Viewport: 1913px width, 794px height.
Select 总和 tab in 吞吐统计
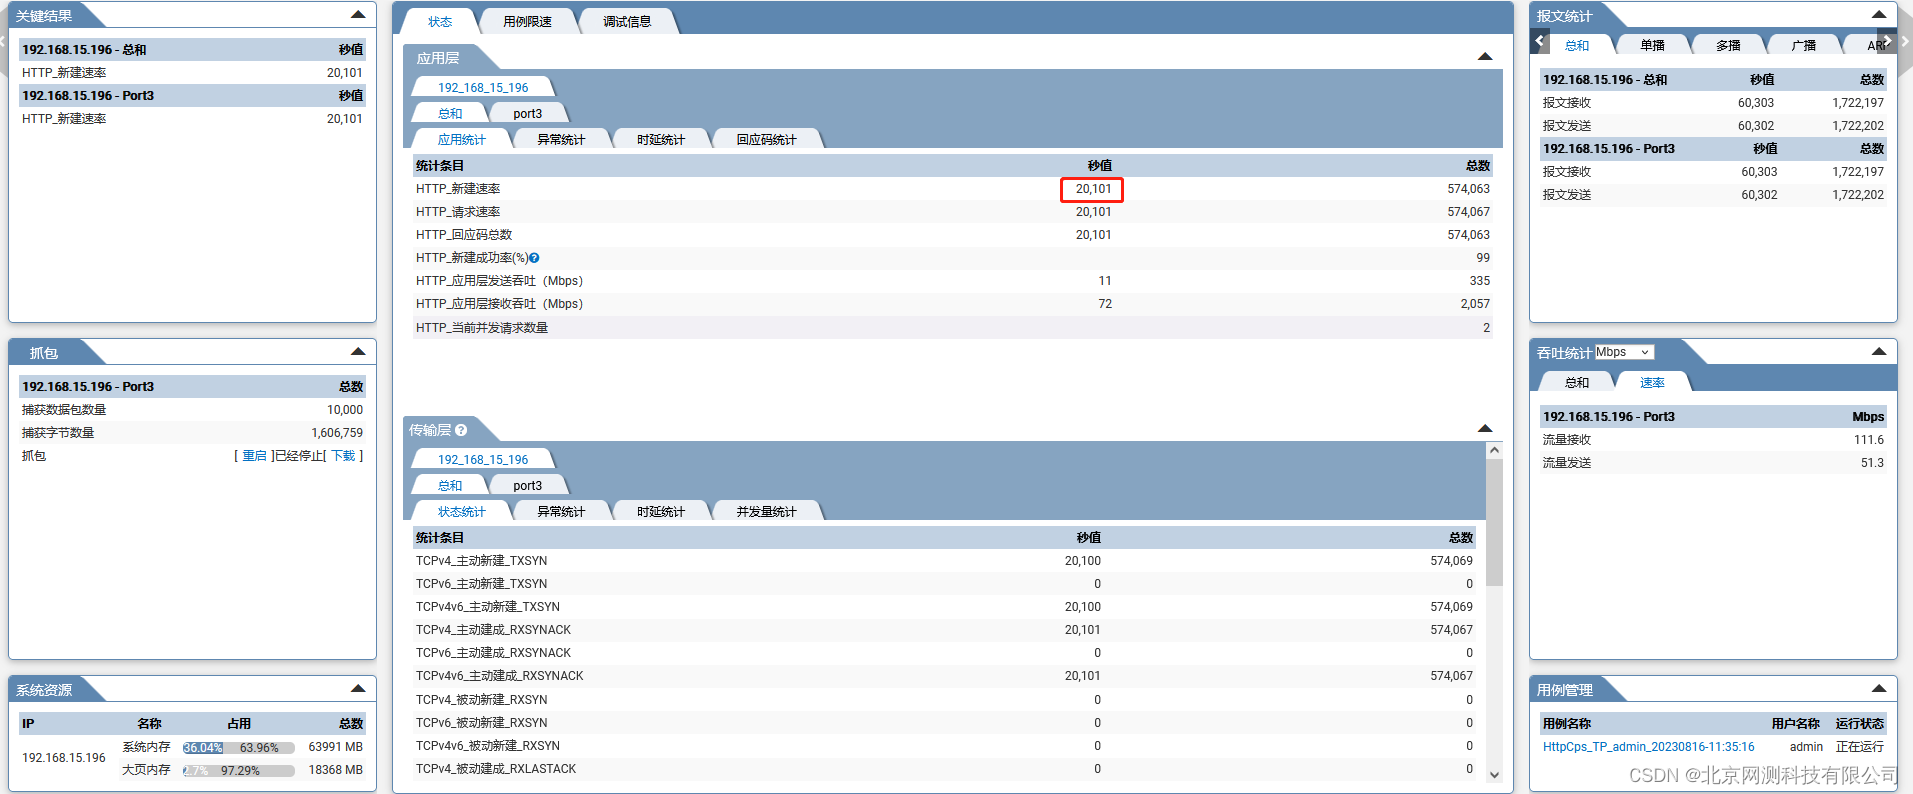click(x=1577, y=383)
